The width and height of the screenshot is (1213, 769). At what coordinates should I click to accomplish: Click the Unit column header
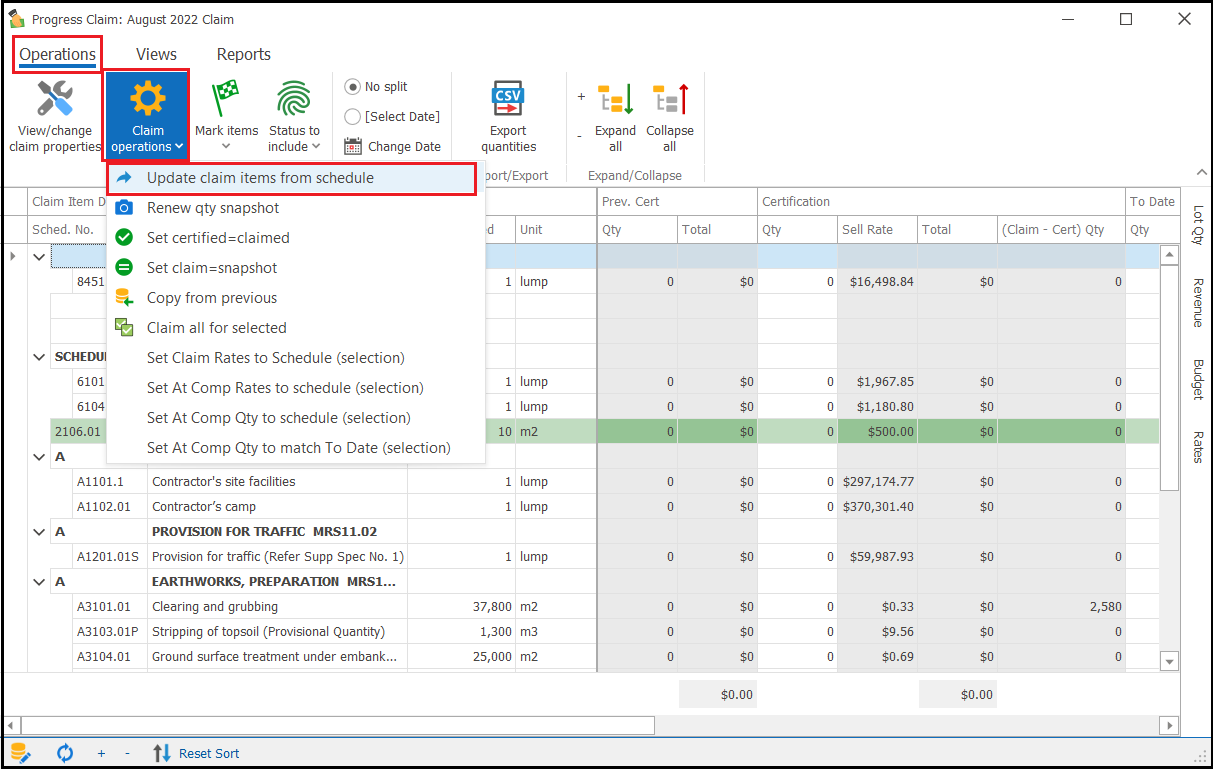pos(555,229)
